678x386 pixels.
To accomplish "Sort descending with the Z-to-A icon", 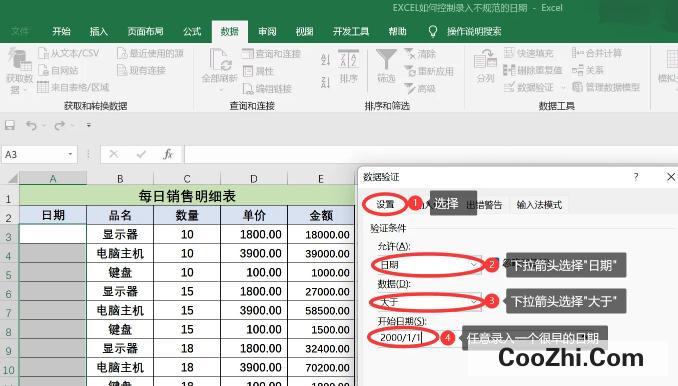I will coord(326,82).
